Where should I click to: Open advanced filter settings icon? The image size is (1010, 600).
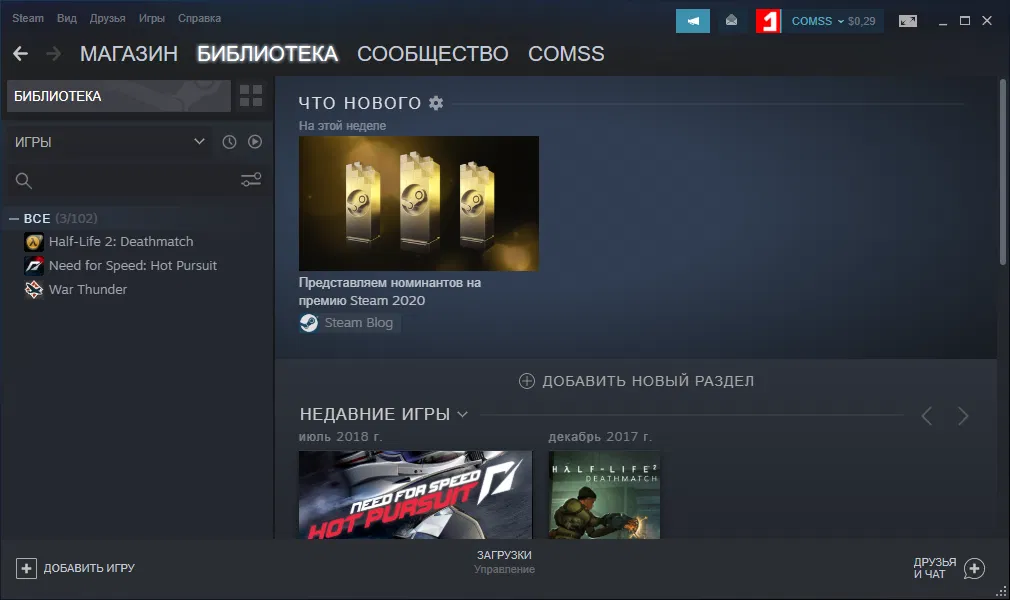[251, 180]
